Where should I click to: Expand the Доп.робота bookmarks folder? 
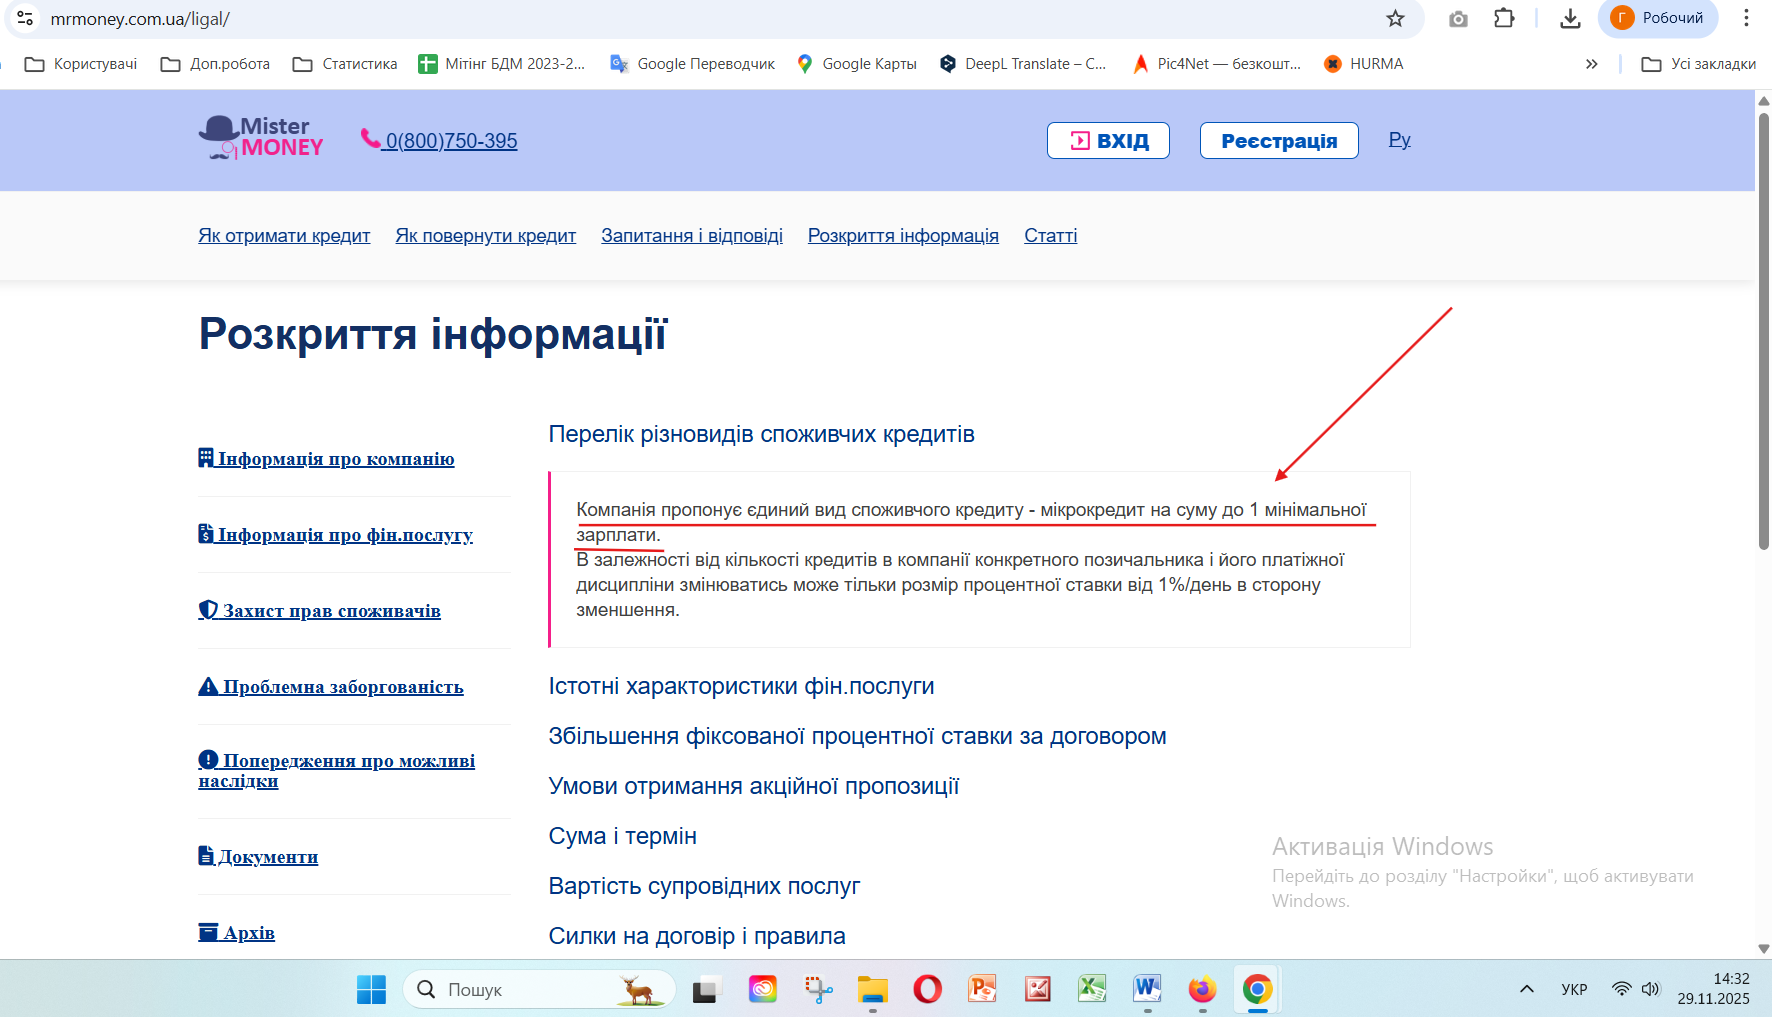click(216, 64)
